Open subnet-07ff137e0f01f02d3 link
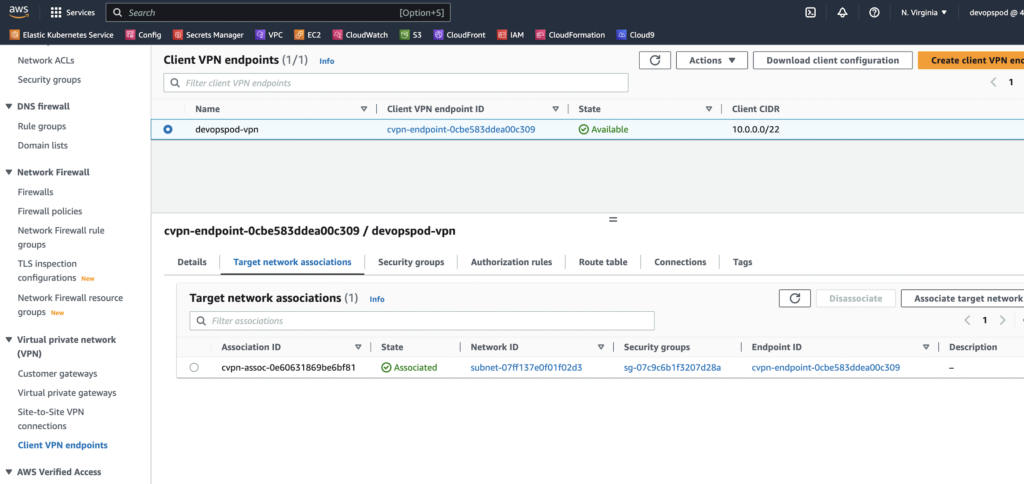 coord(526,368)
